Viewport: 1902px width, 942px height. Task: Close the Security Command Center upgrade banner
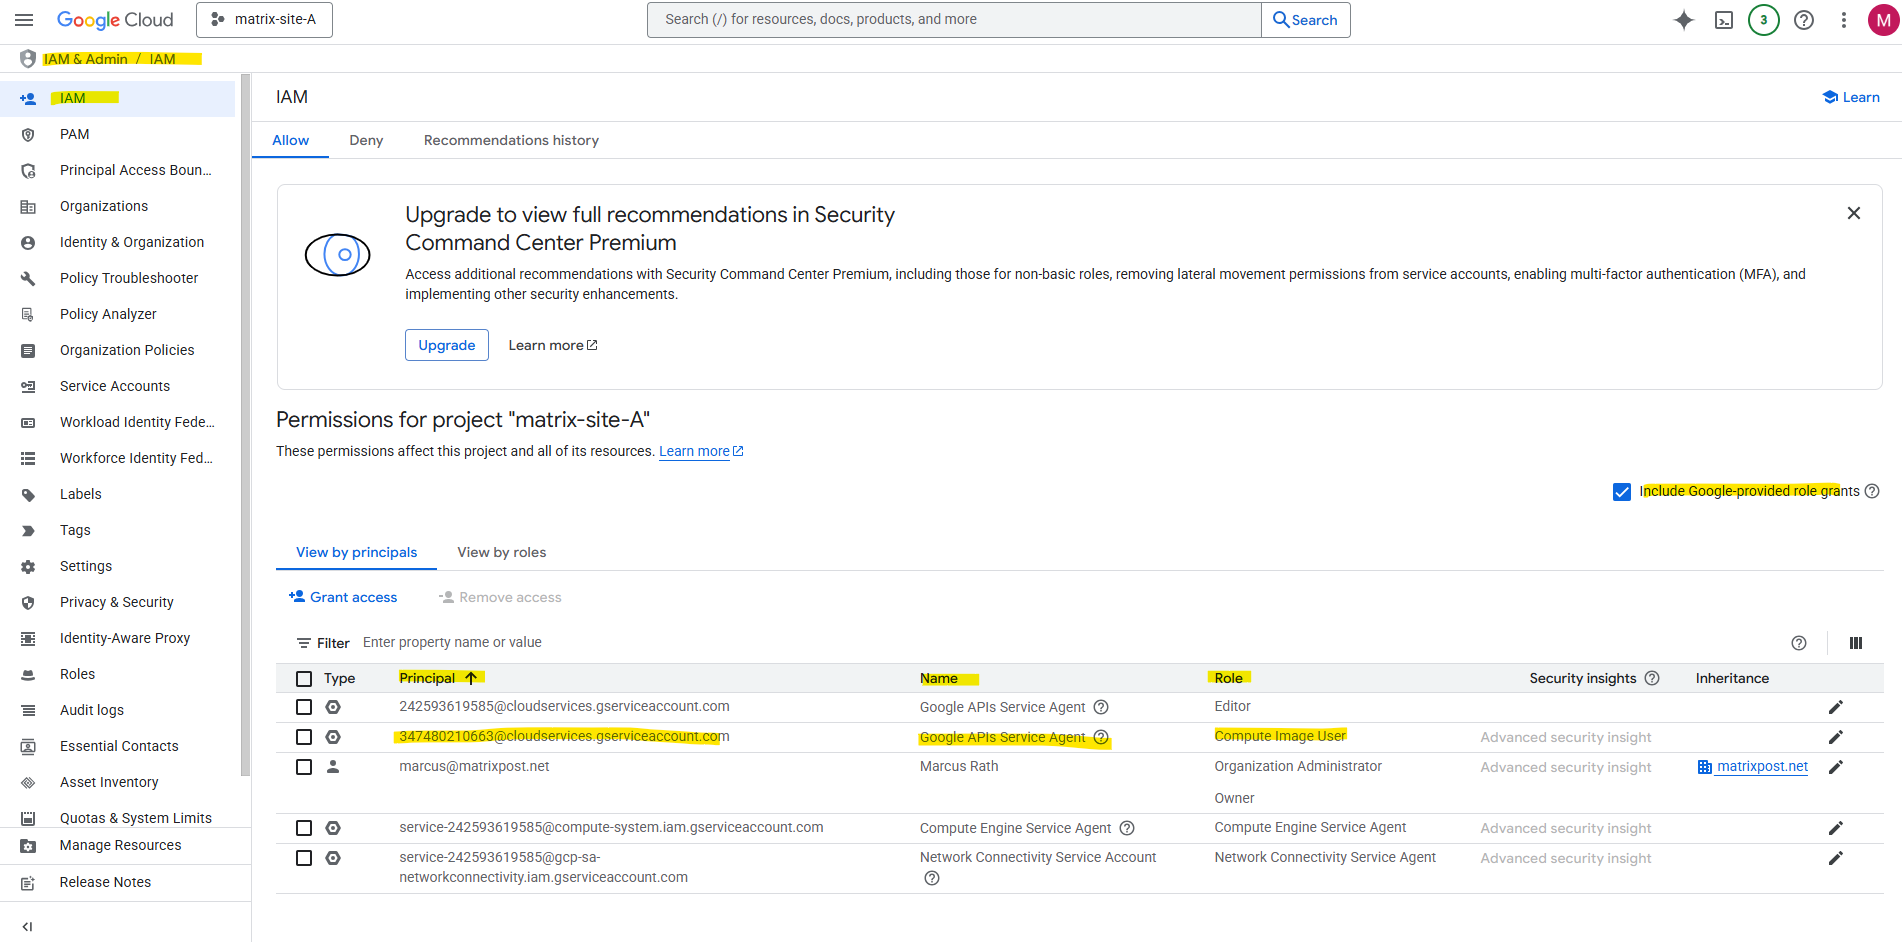pos(1853,213)
